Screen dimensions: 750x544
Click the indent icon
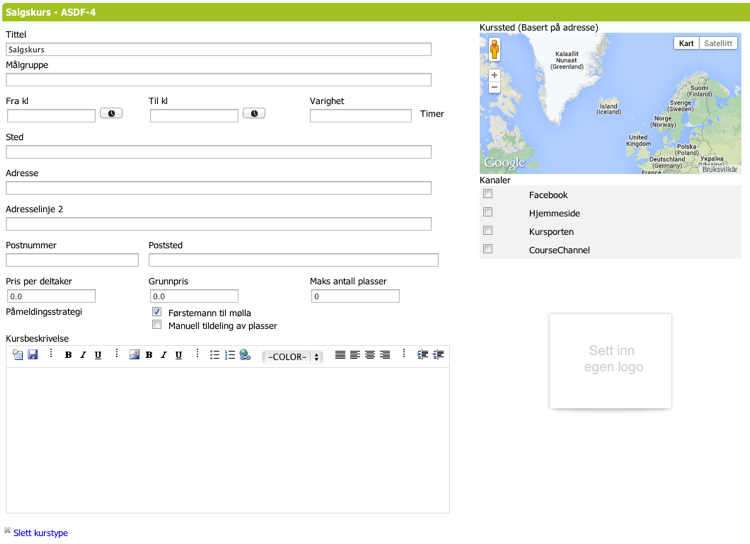pos(438,355)
